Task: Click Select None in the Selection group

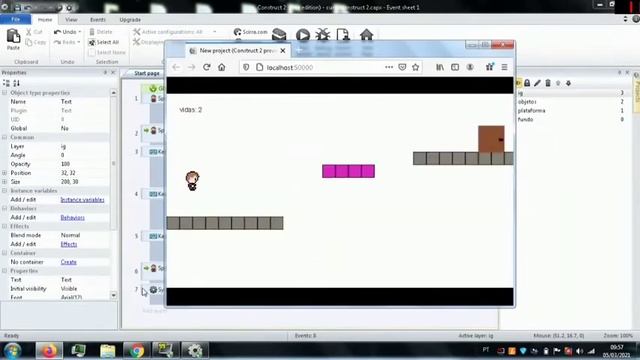Action: pyautogui.click(x=107, y=52)
